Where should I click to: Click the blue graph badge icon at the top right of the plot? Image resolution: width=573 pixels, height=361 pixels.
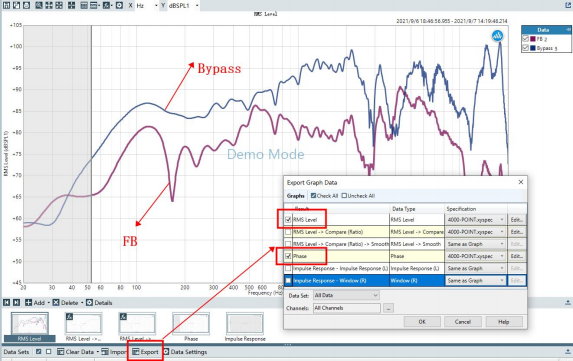tap(497, 36)
